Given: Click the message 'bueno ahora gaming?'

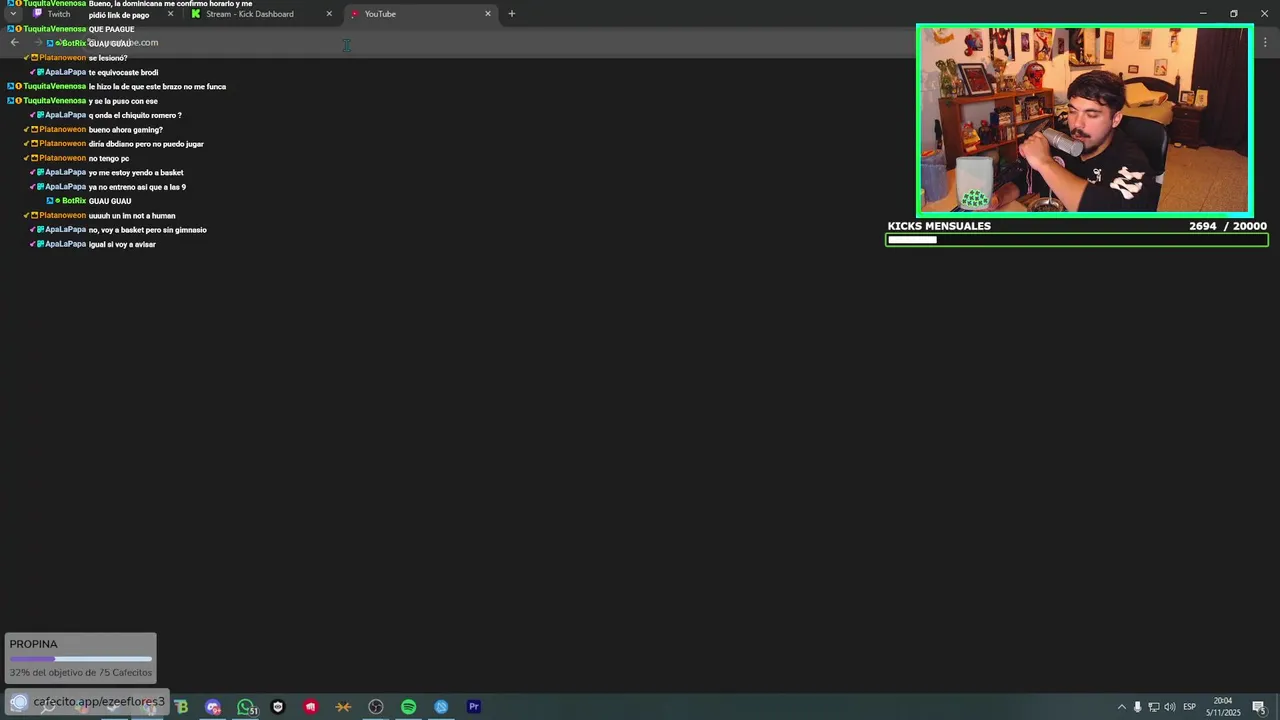Looking at the screenshot, I should pos(125,130).
